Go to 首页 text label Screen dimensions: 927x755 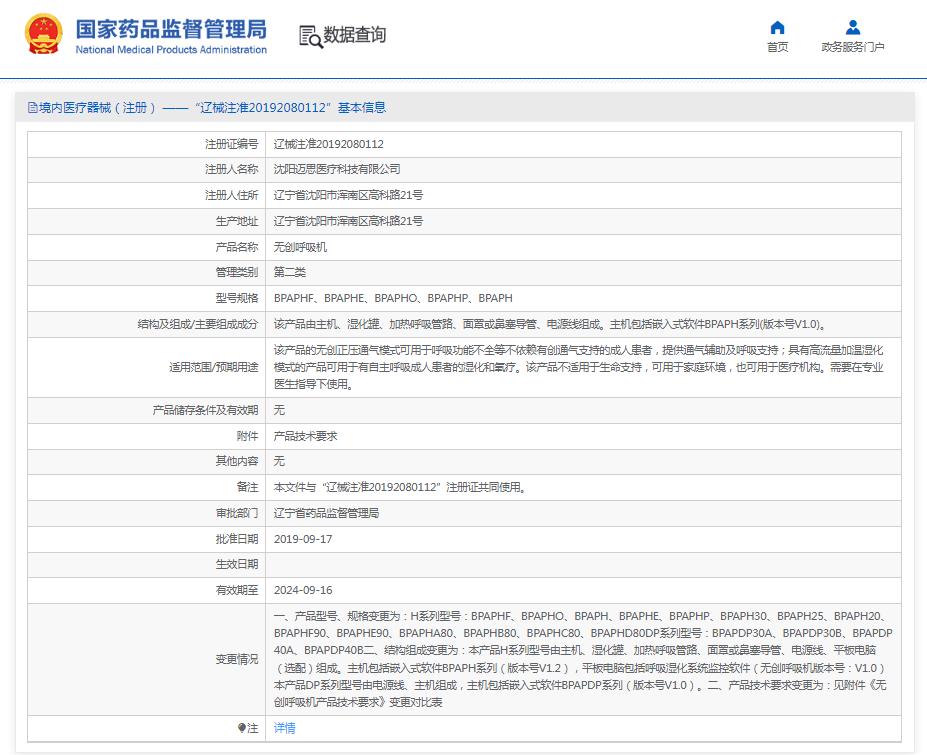(x=777, y=47)
